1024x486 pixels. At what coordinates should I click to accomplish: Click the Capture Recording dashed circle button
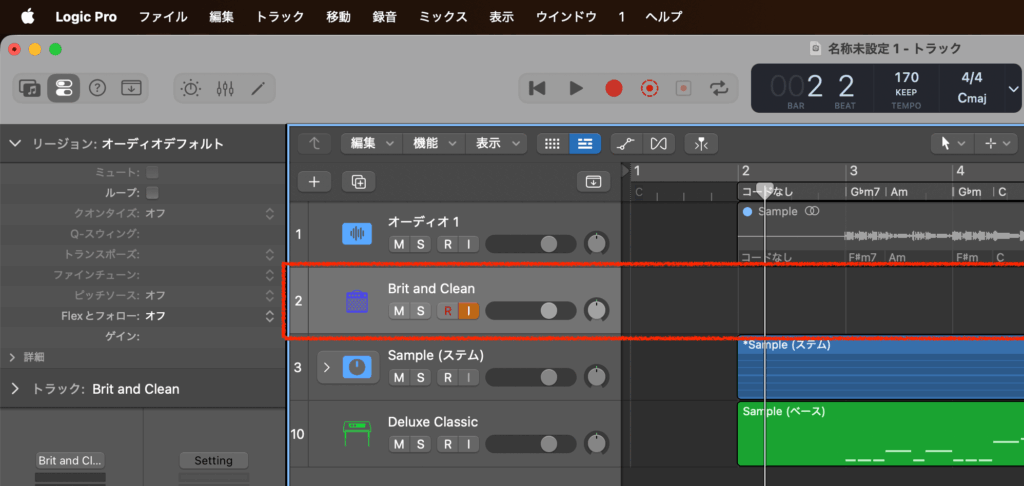click(649, 88)
